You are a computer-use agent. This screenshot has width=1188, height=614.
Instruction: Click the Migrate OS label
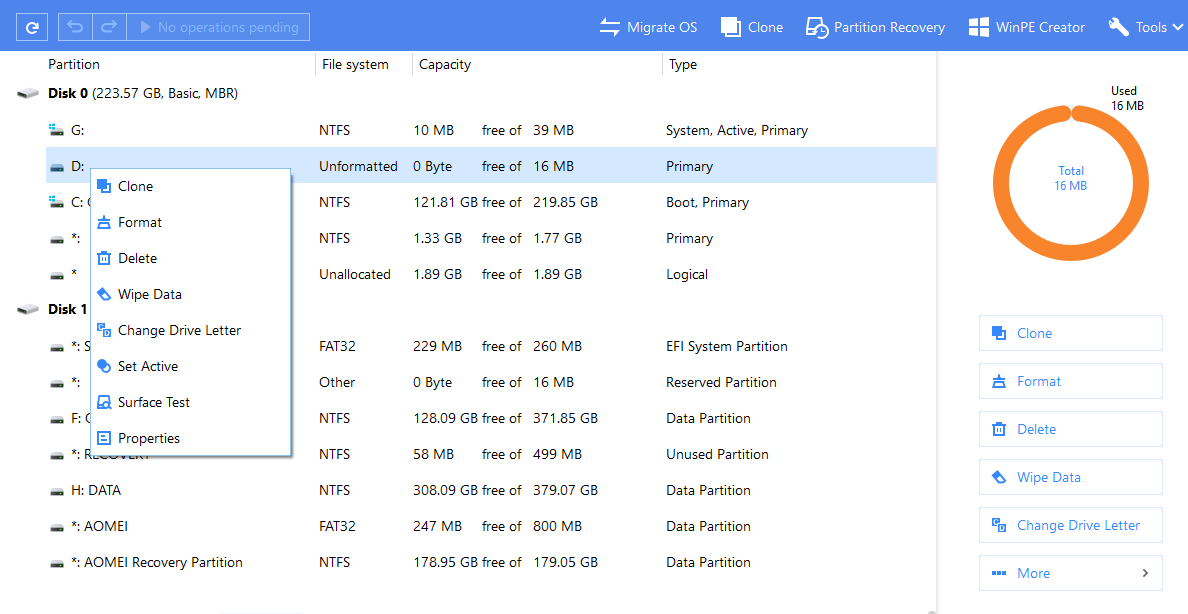click(662, 27)
